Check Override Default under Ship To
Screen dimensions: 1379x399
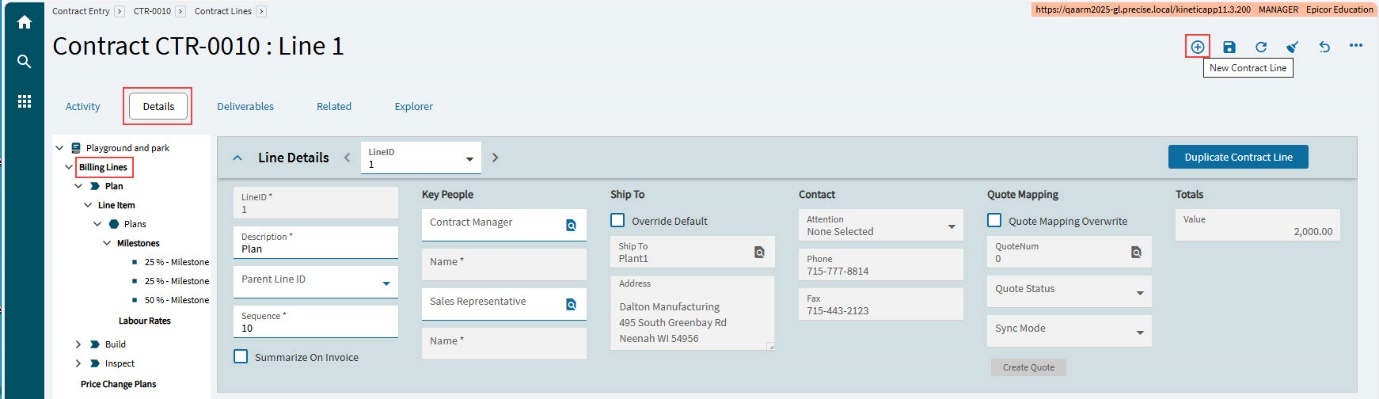(x=618, y=221)
